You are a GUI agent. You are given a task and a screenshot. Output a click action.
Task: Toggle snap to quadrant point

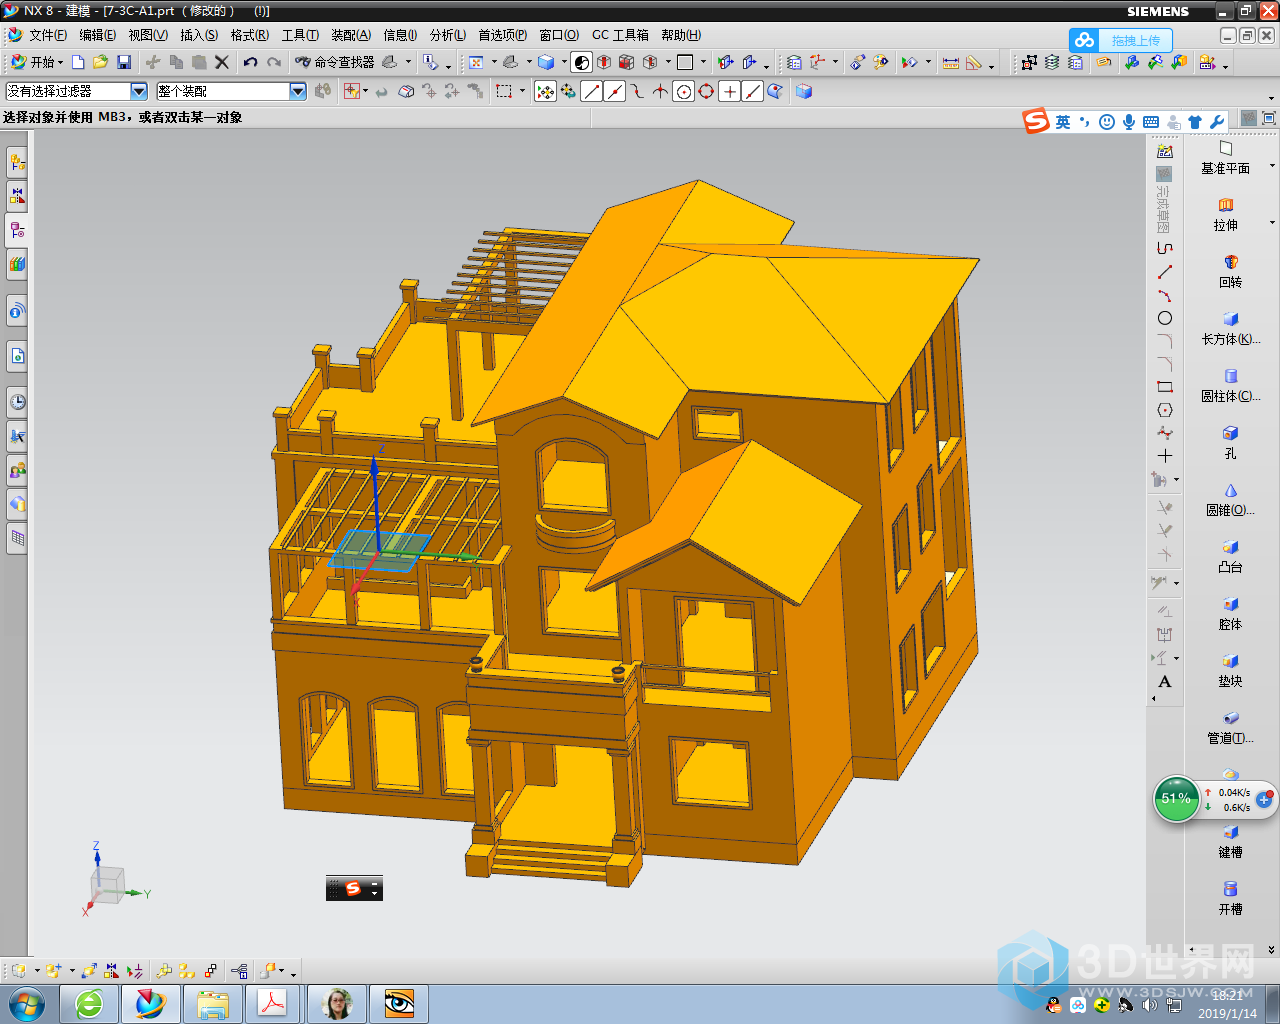[706, 92]
